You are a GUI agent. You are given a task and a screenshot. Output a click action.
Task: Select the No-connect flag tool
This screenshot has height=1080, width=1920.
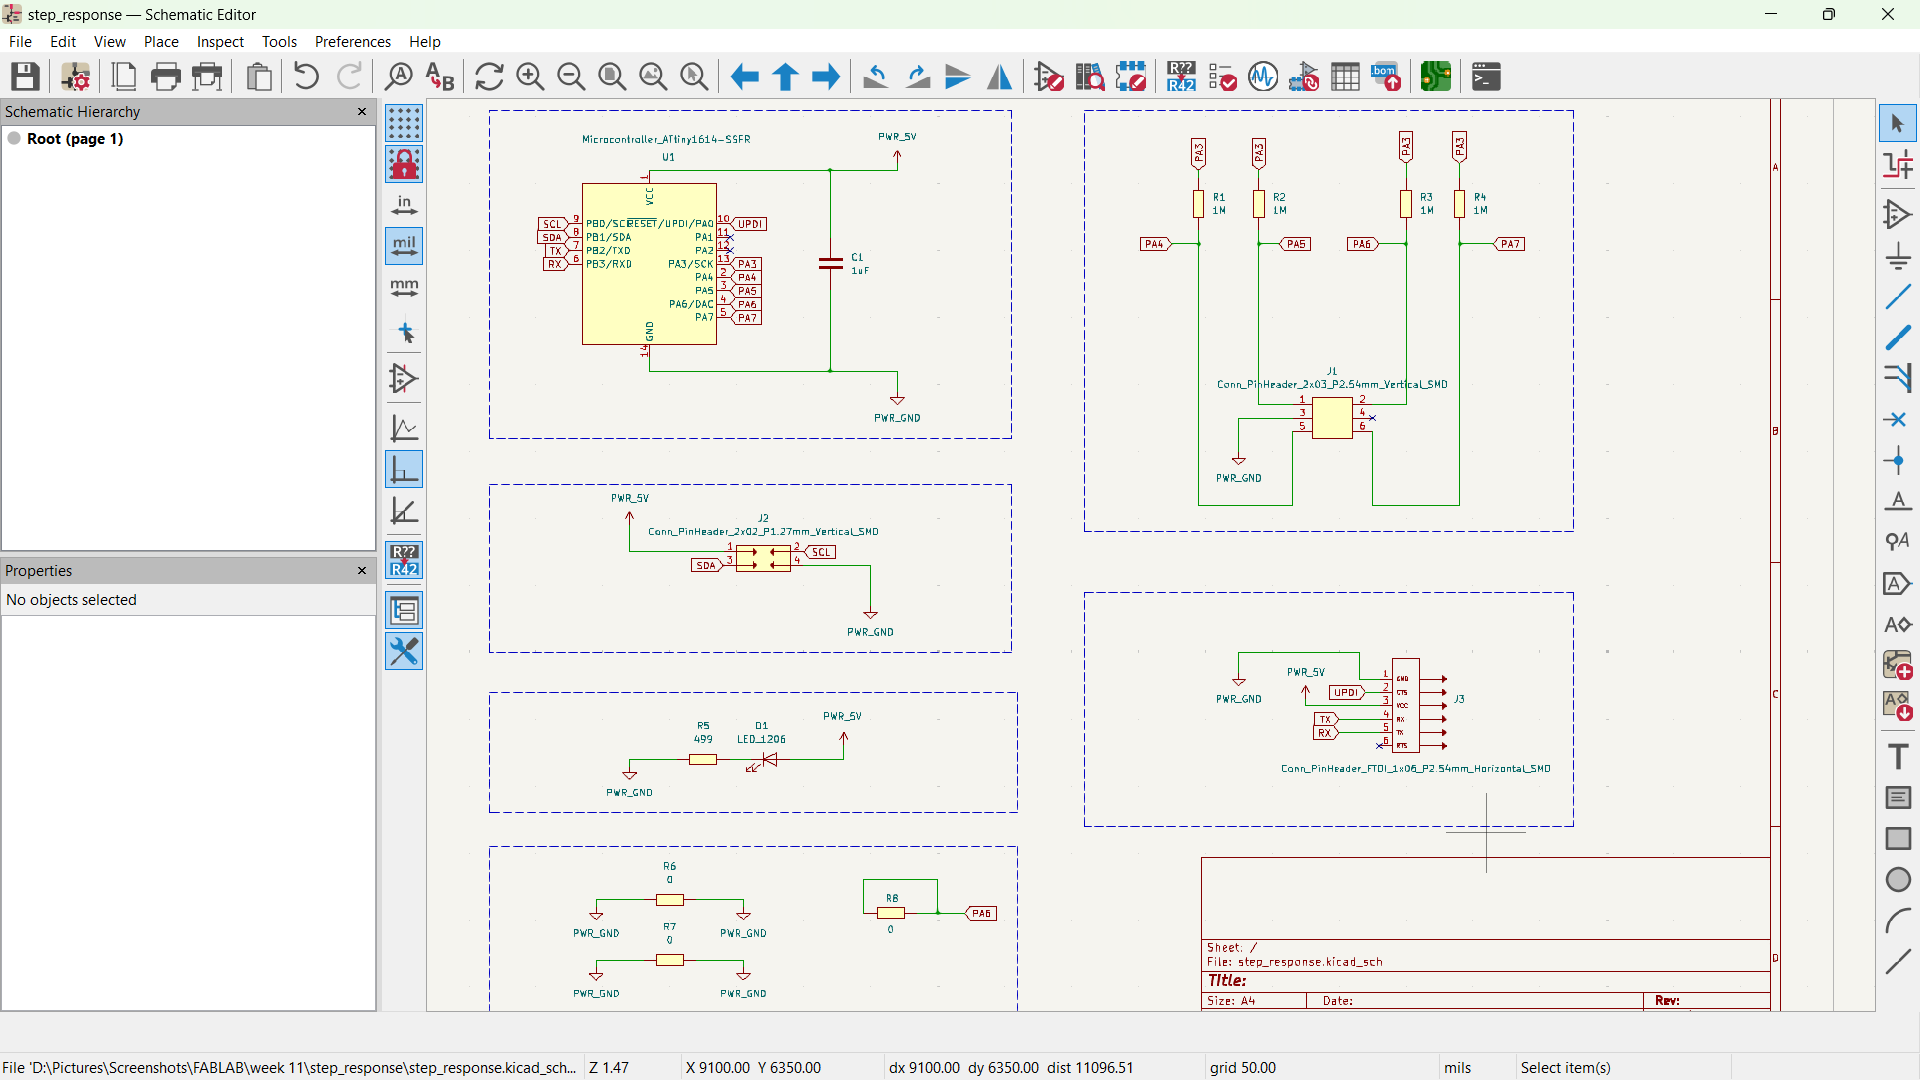point(1898,420)
